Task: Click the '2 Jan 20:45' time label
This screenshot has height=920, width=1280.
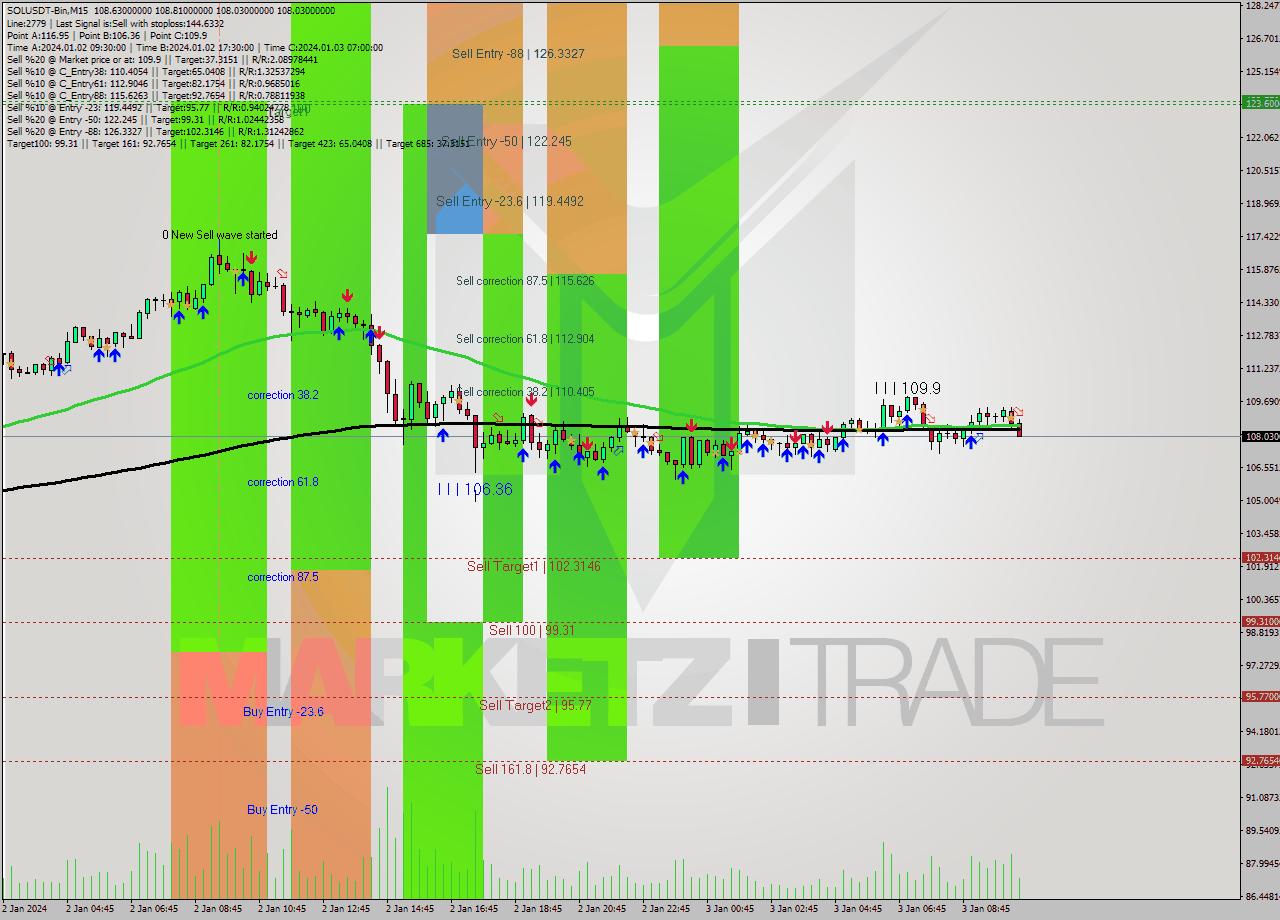Action: coord(602,910)
